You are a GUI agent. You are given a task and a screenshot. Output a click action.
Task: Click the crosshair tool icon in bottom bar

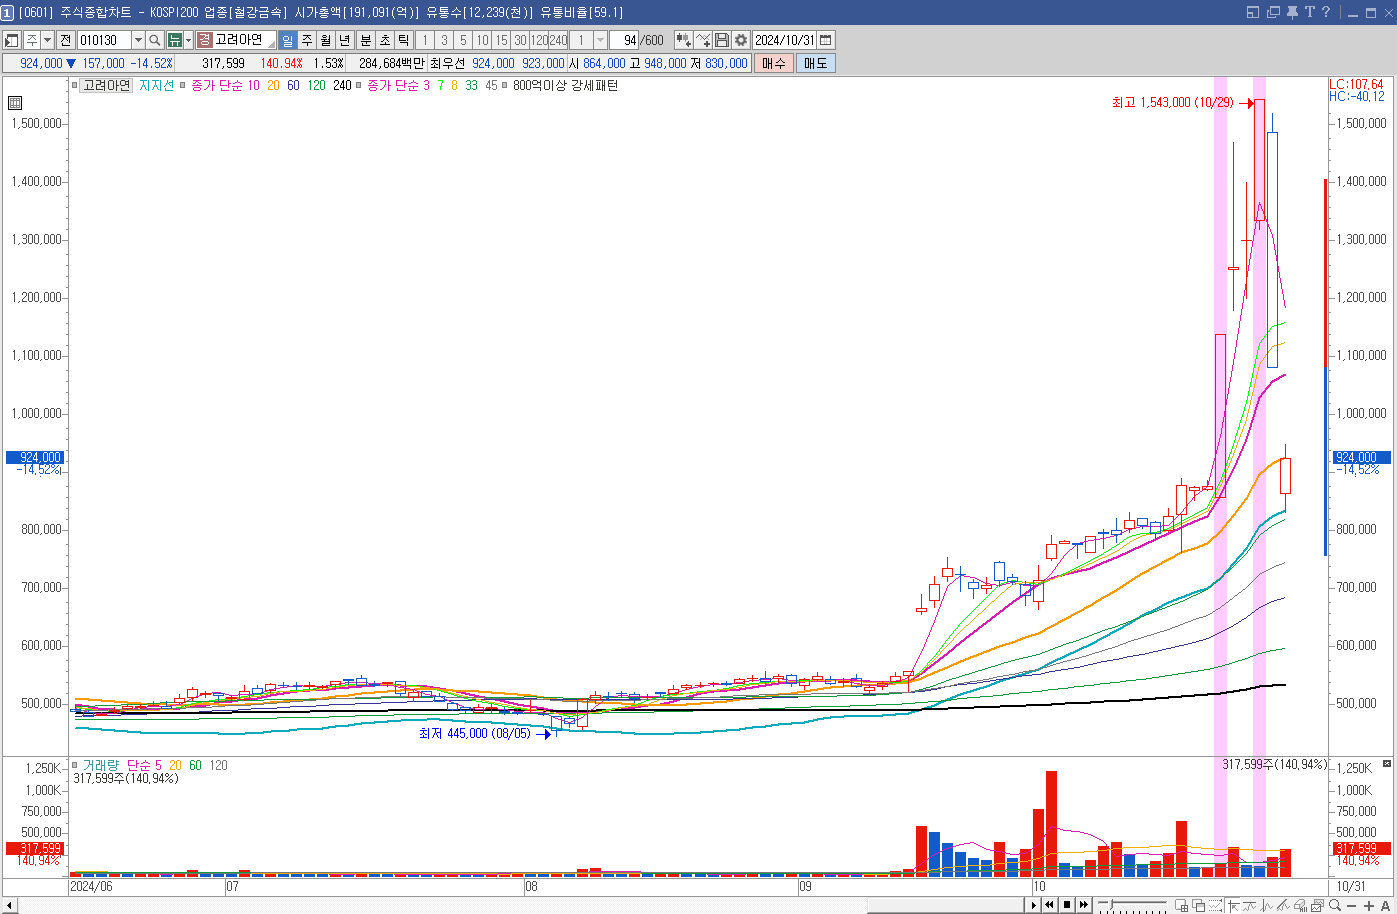point(1233,905)
